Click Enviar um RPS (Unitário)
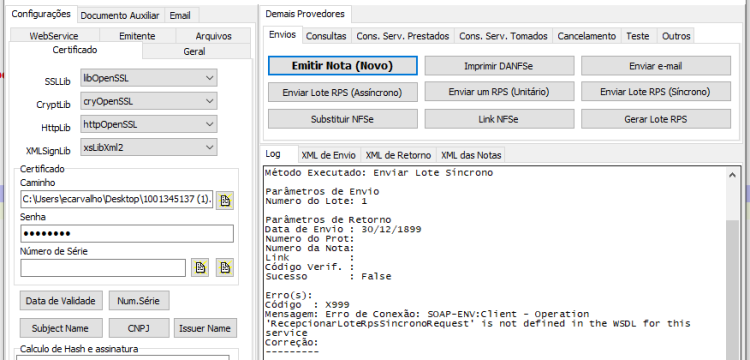This screenshot has width=750, height=360. [499, 92]
